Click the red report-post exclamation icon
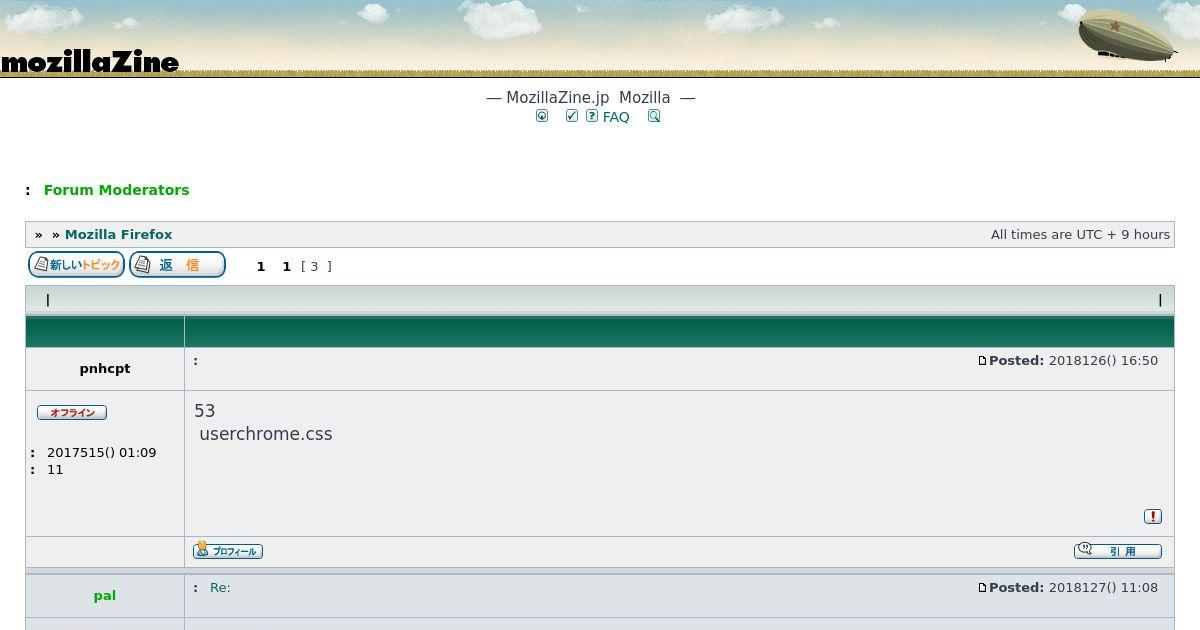Viewport: 1200px width, 630px height. point(1152,516)
